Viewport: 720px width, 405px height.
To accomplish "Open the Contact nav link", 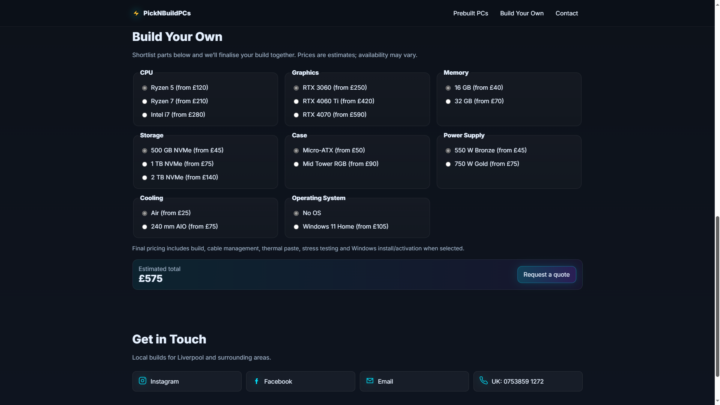I will coord(566,13).
